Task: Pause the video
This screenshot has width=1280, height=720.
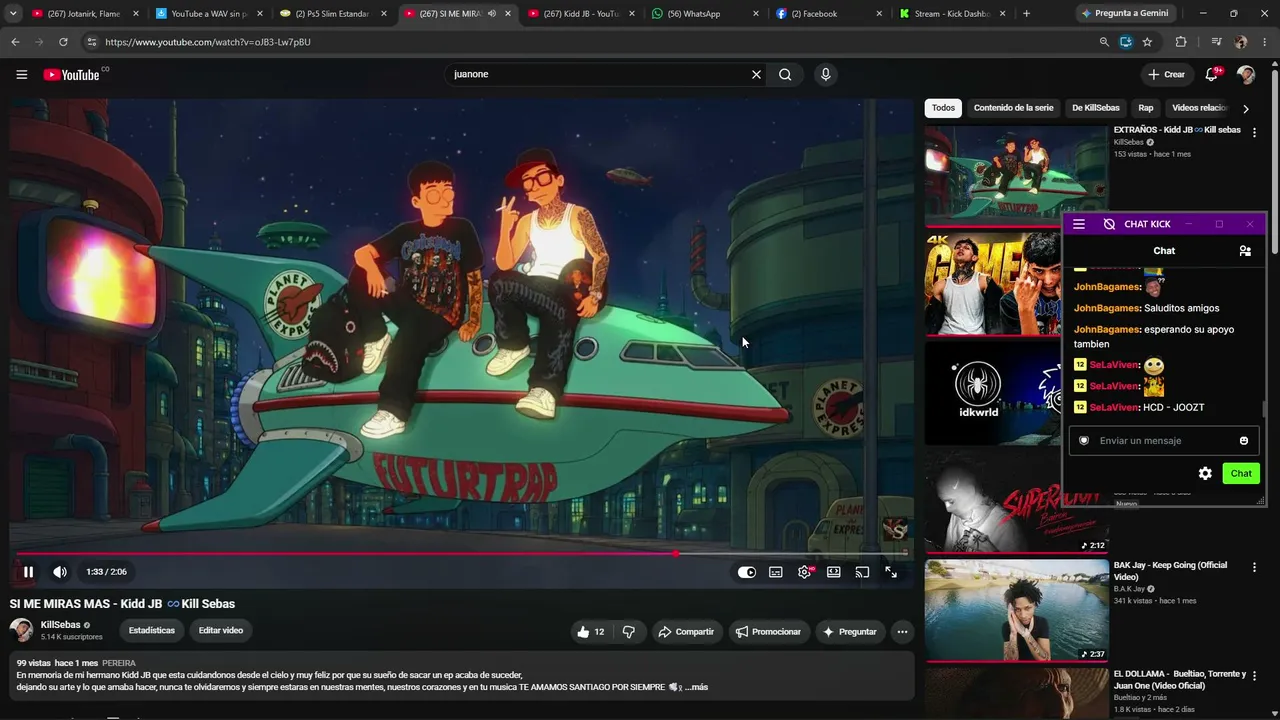Action: point(28,572)
